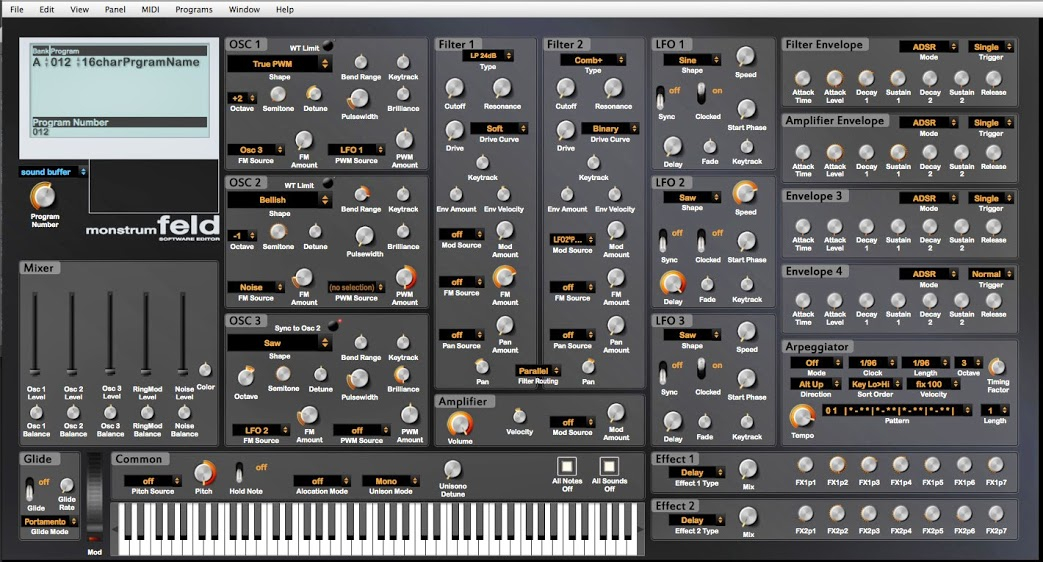Open the File menu
Viewport: 1043px width, 562px height.
pyautogui.click(x=17, y=9)
